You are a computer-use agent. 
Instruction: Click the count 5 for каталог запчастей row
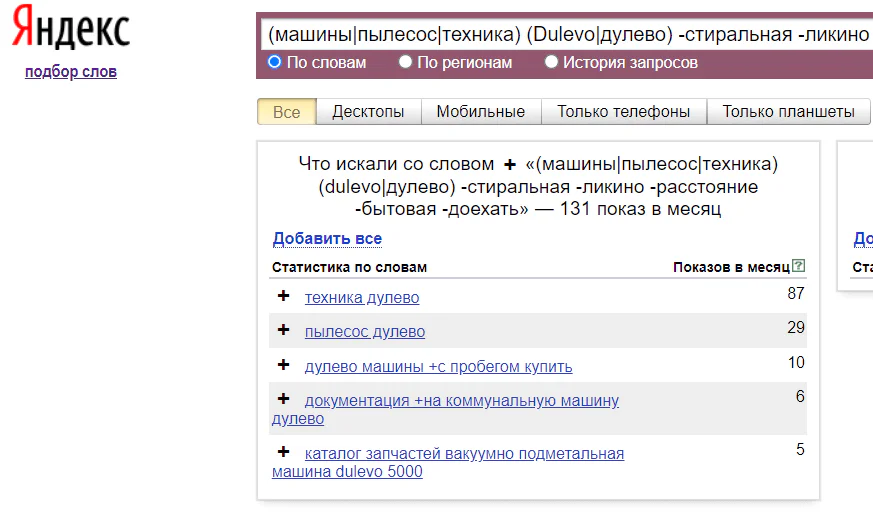tap(800, 449)
